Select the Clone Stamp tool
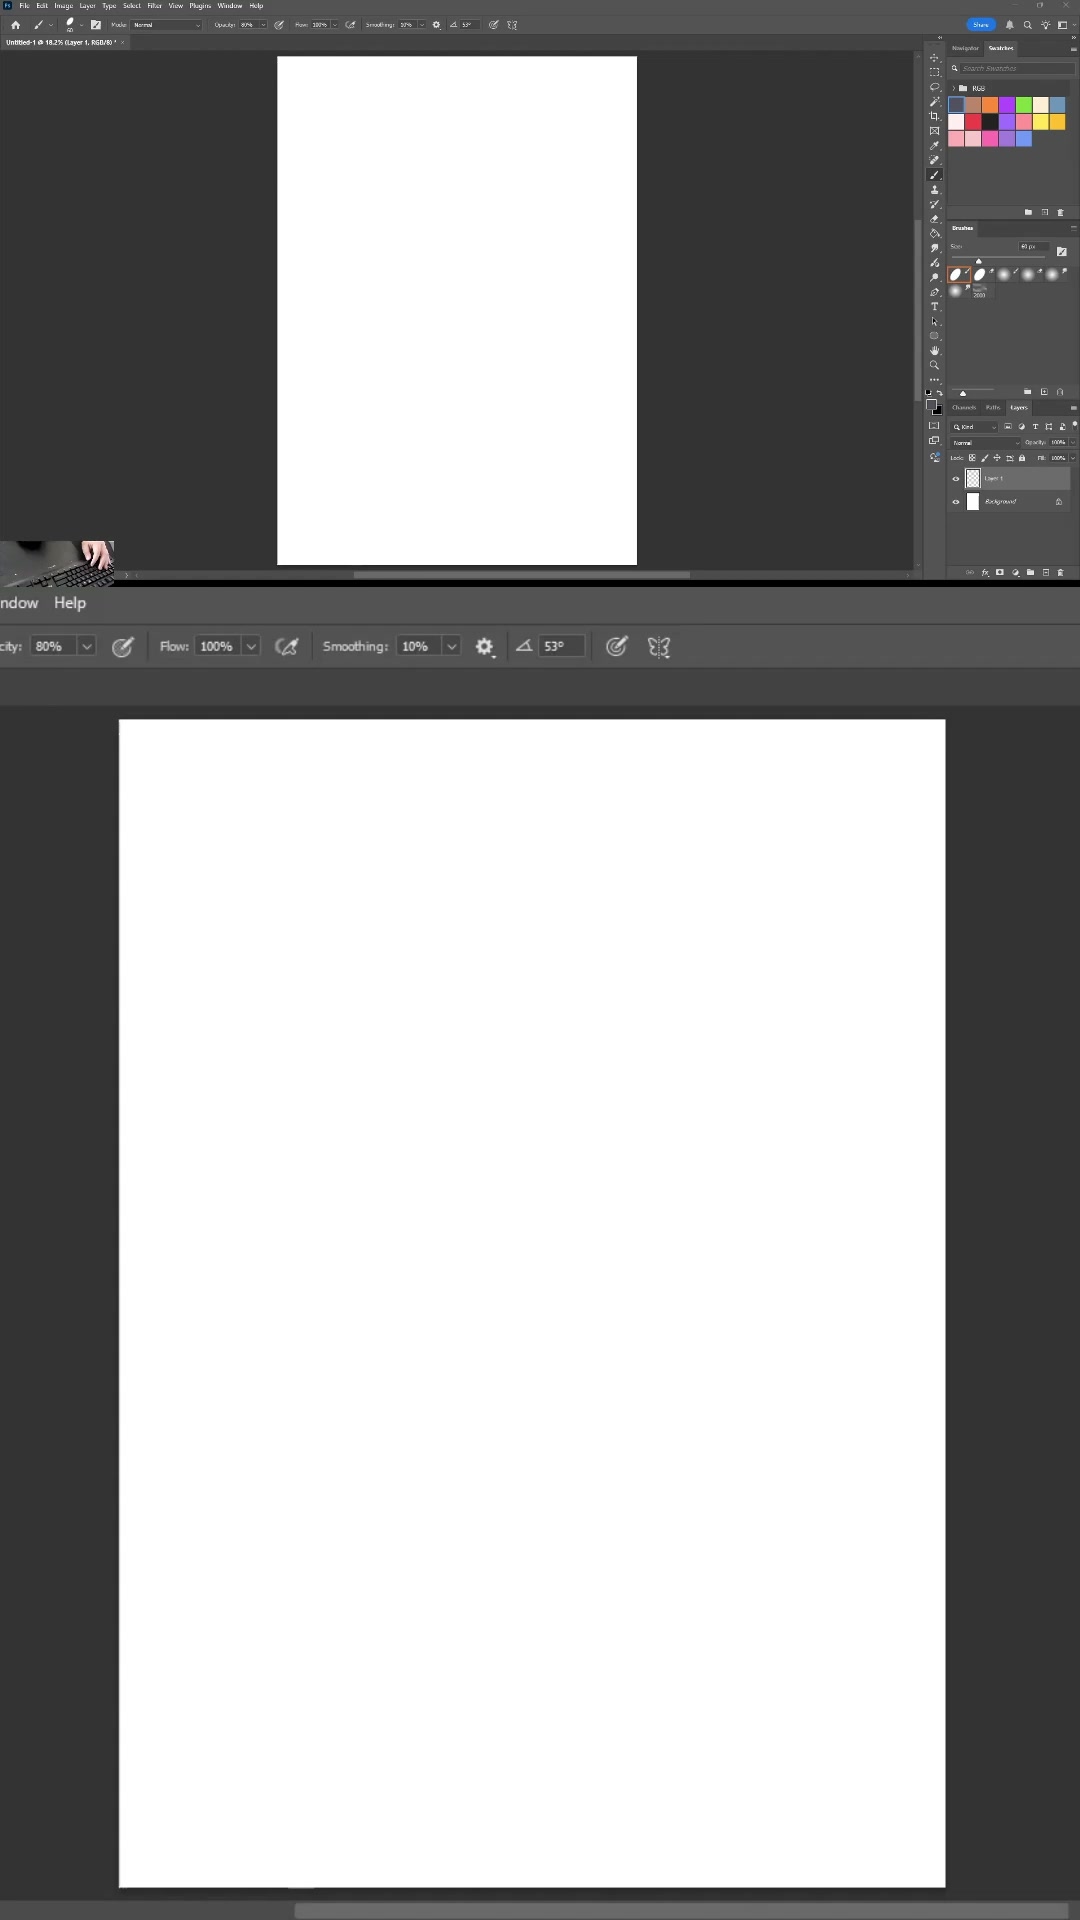Viewport: 1080px width, 1920px height. [934, 189]
